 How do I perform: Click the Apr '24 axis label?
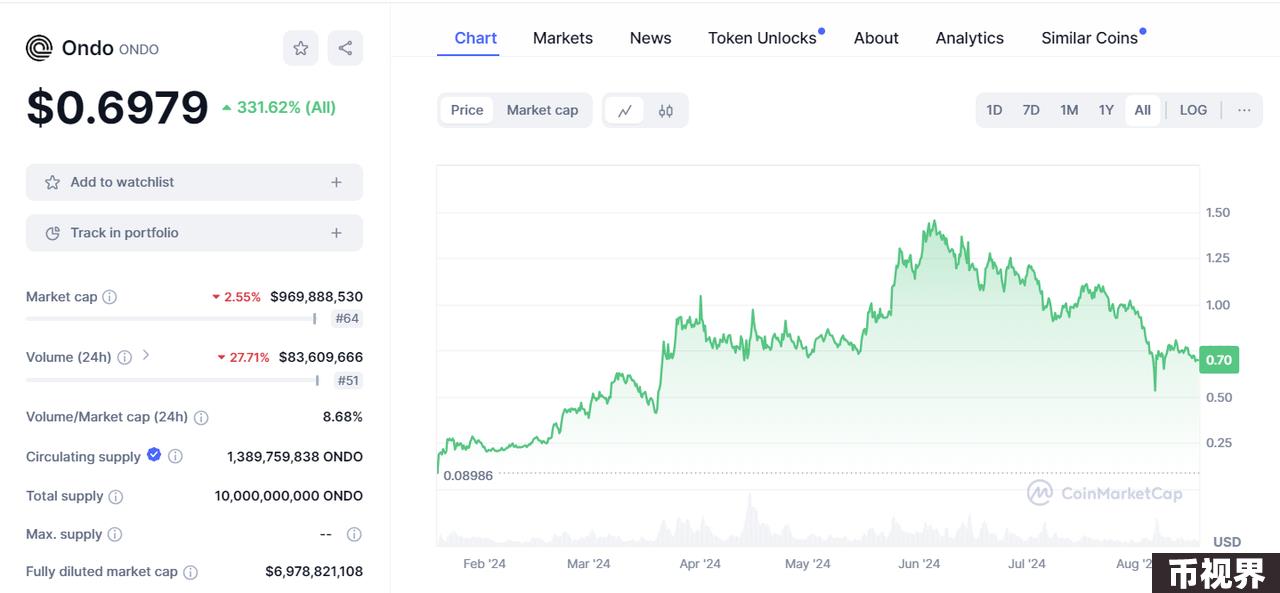[x=700, y=564]
